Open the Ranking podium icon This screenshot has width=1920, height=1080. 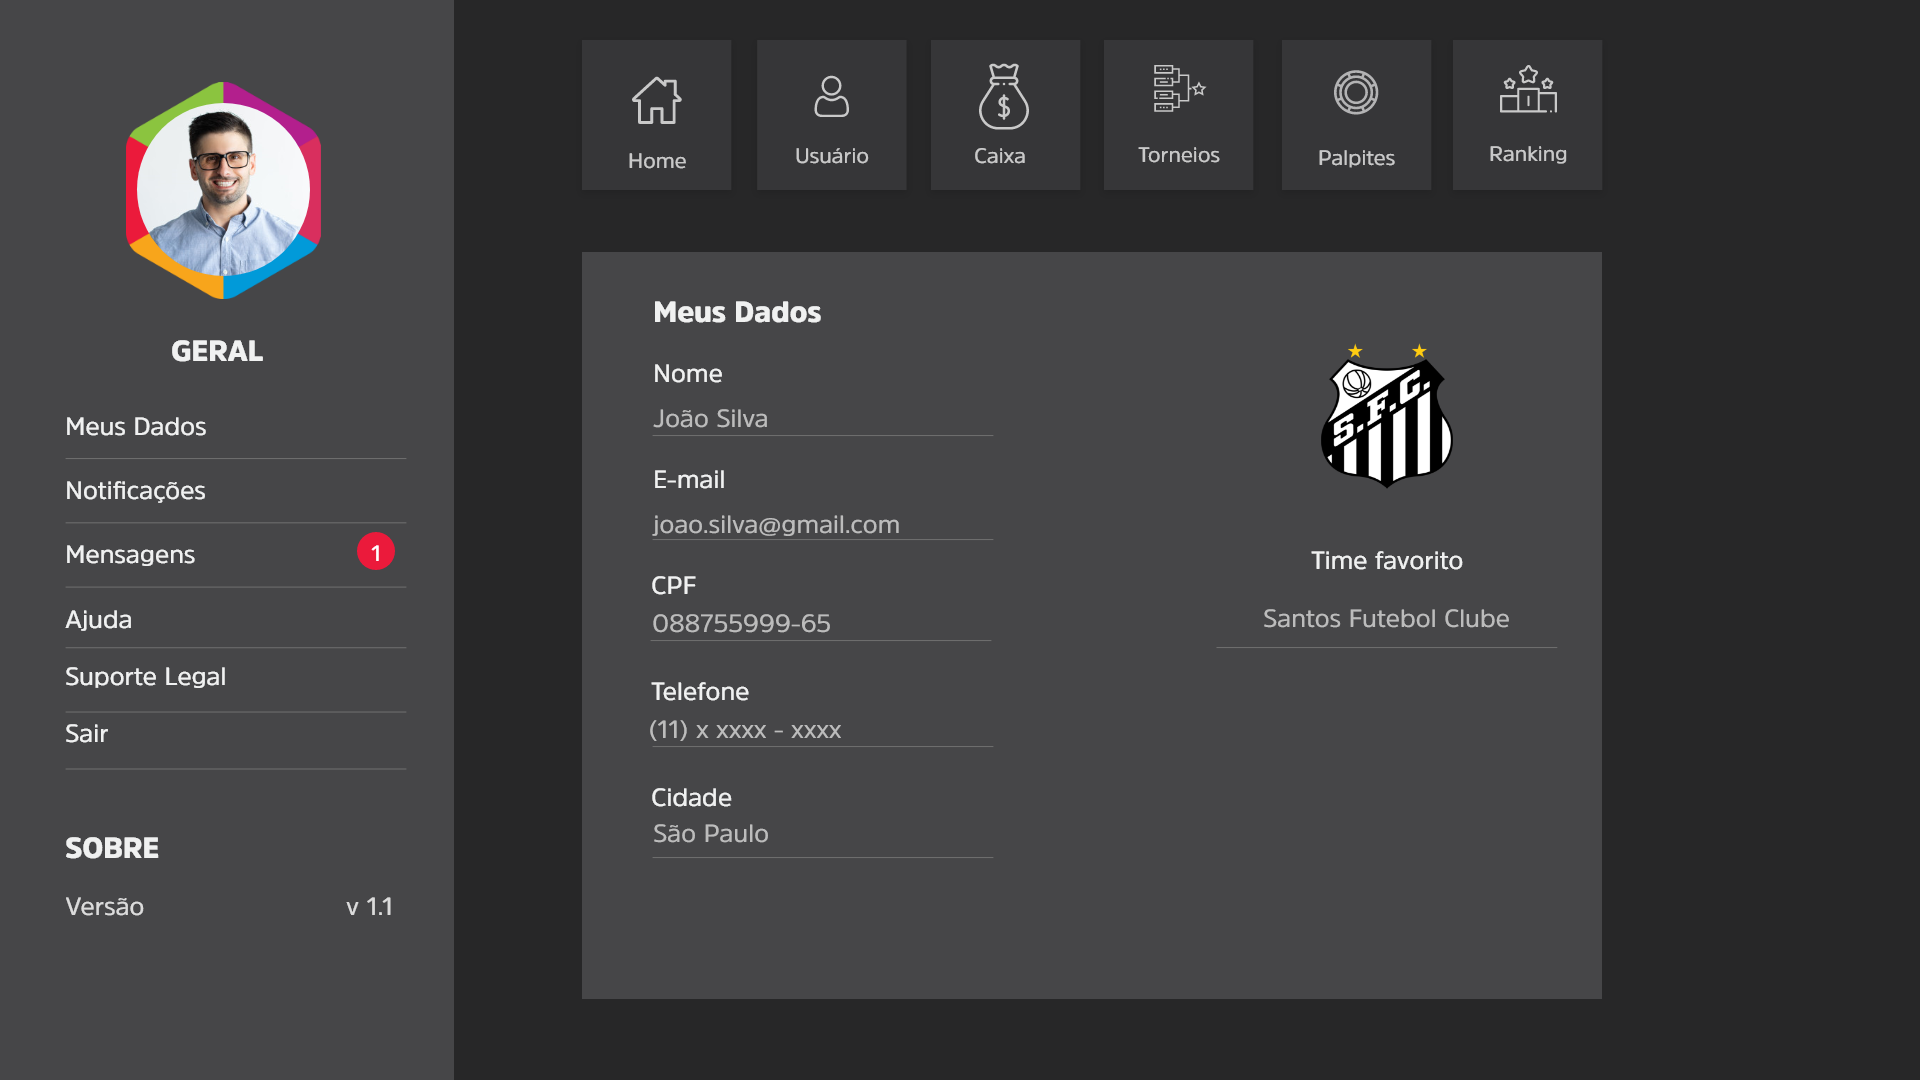coord(1527,90)
